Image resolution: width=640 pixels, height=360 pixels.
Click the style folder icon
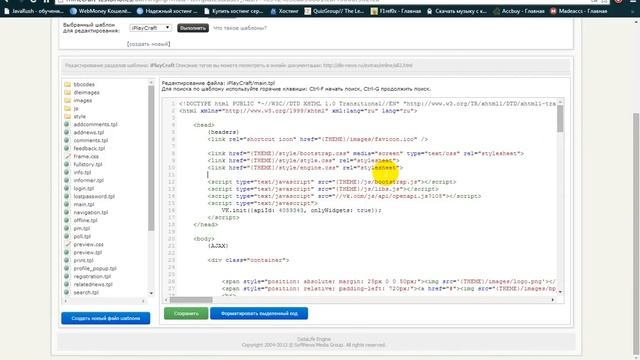coord(67,116)
